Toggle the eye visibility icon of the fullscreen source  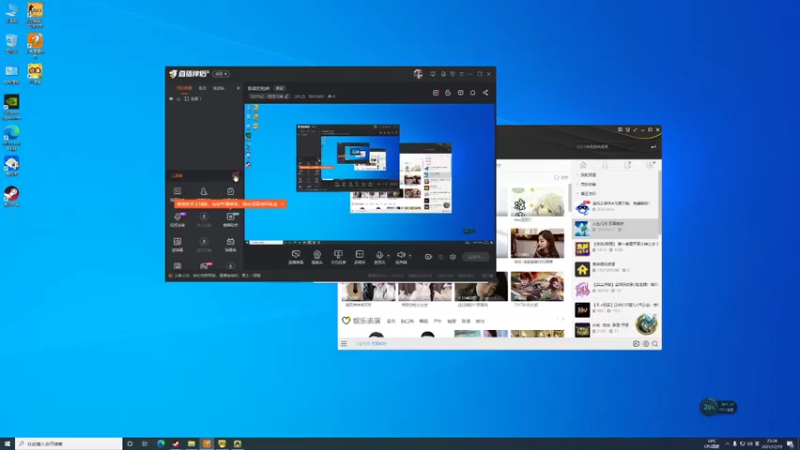click(171, 99)
